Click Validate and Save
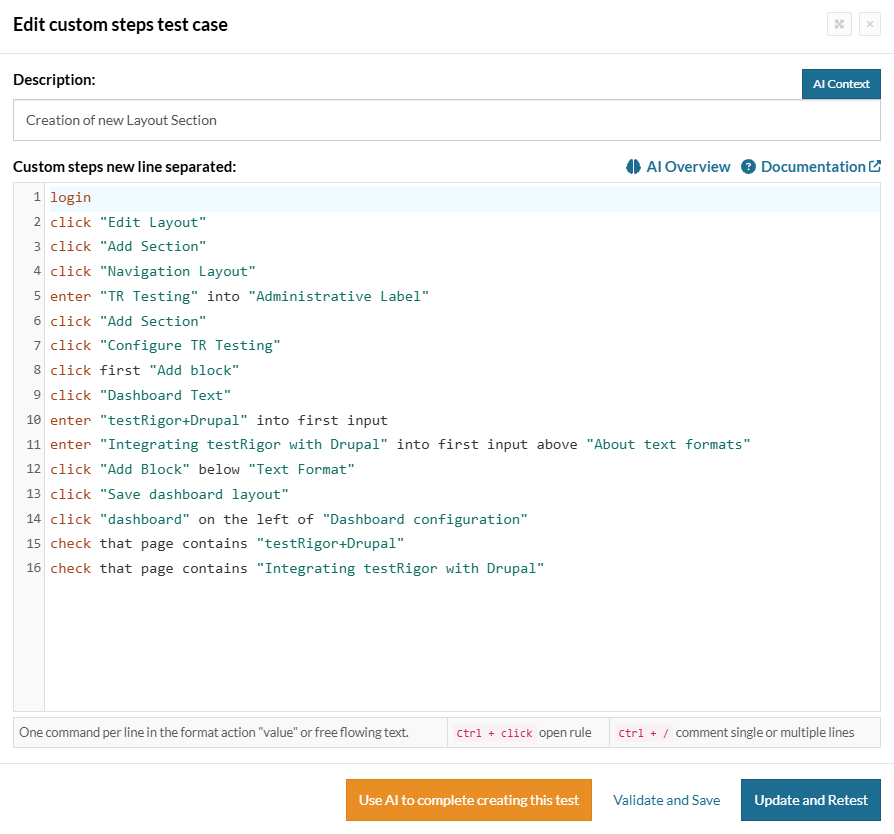 (666, 800)
